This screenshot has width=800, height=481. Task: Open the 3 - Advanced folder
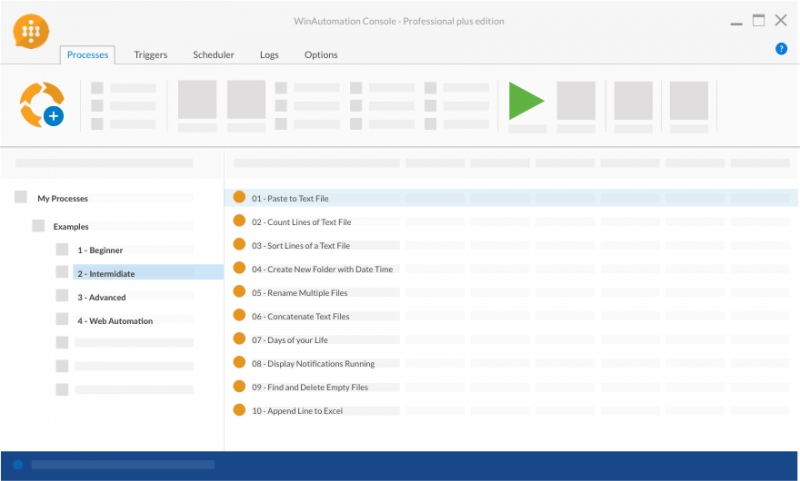[101, 297]
